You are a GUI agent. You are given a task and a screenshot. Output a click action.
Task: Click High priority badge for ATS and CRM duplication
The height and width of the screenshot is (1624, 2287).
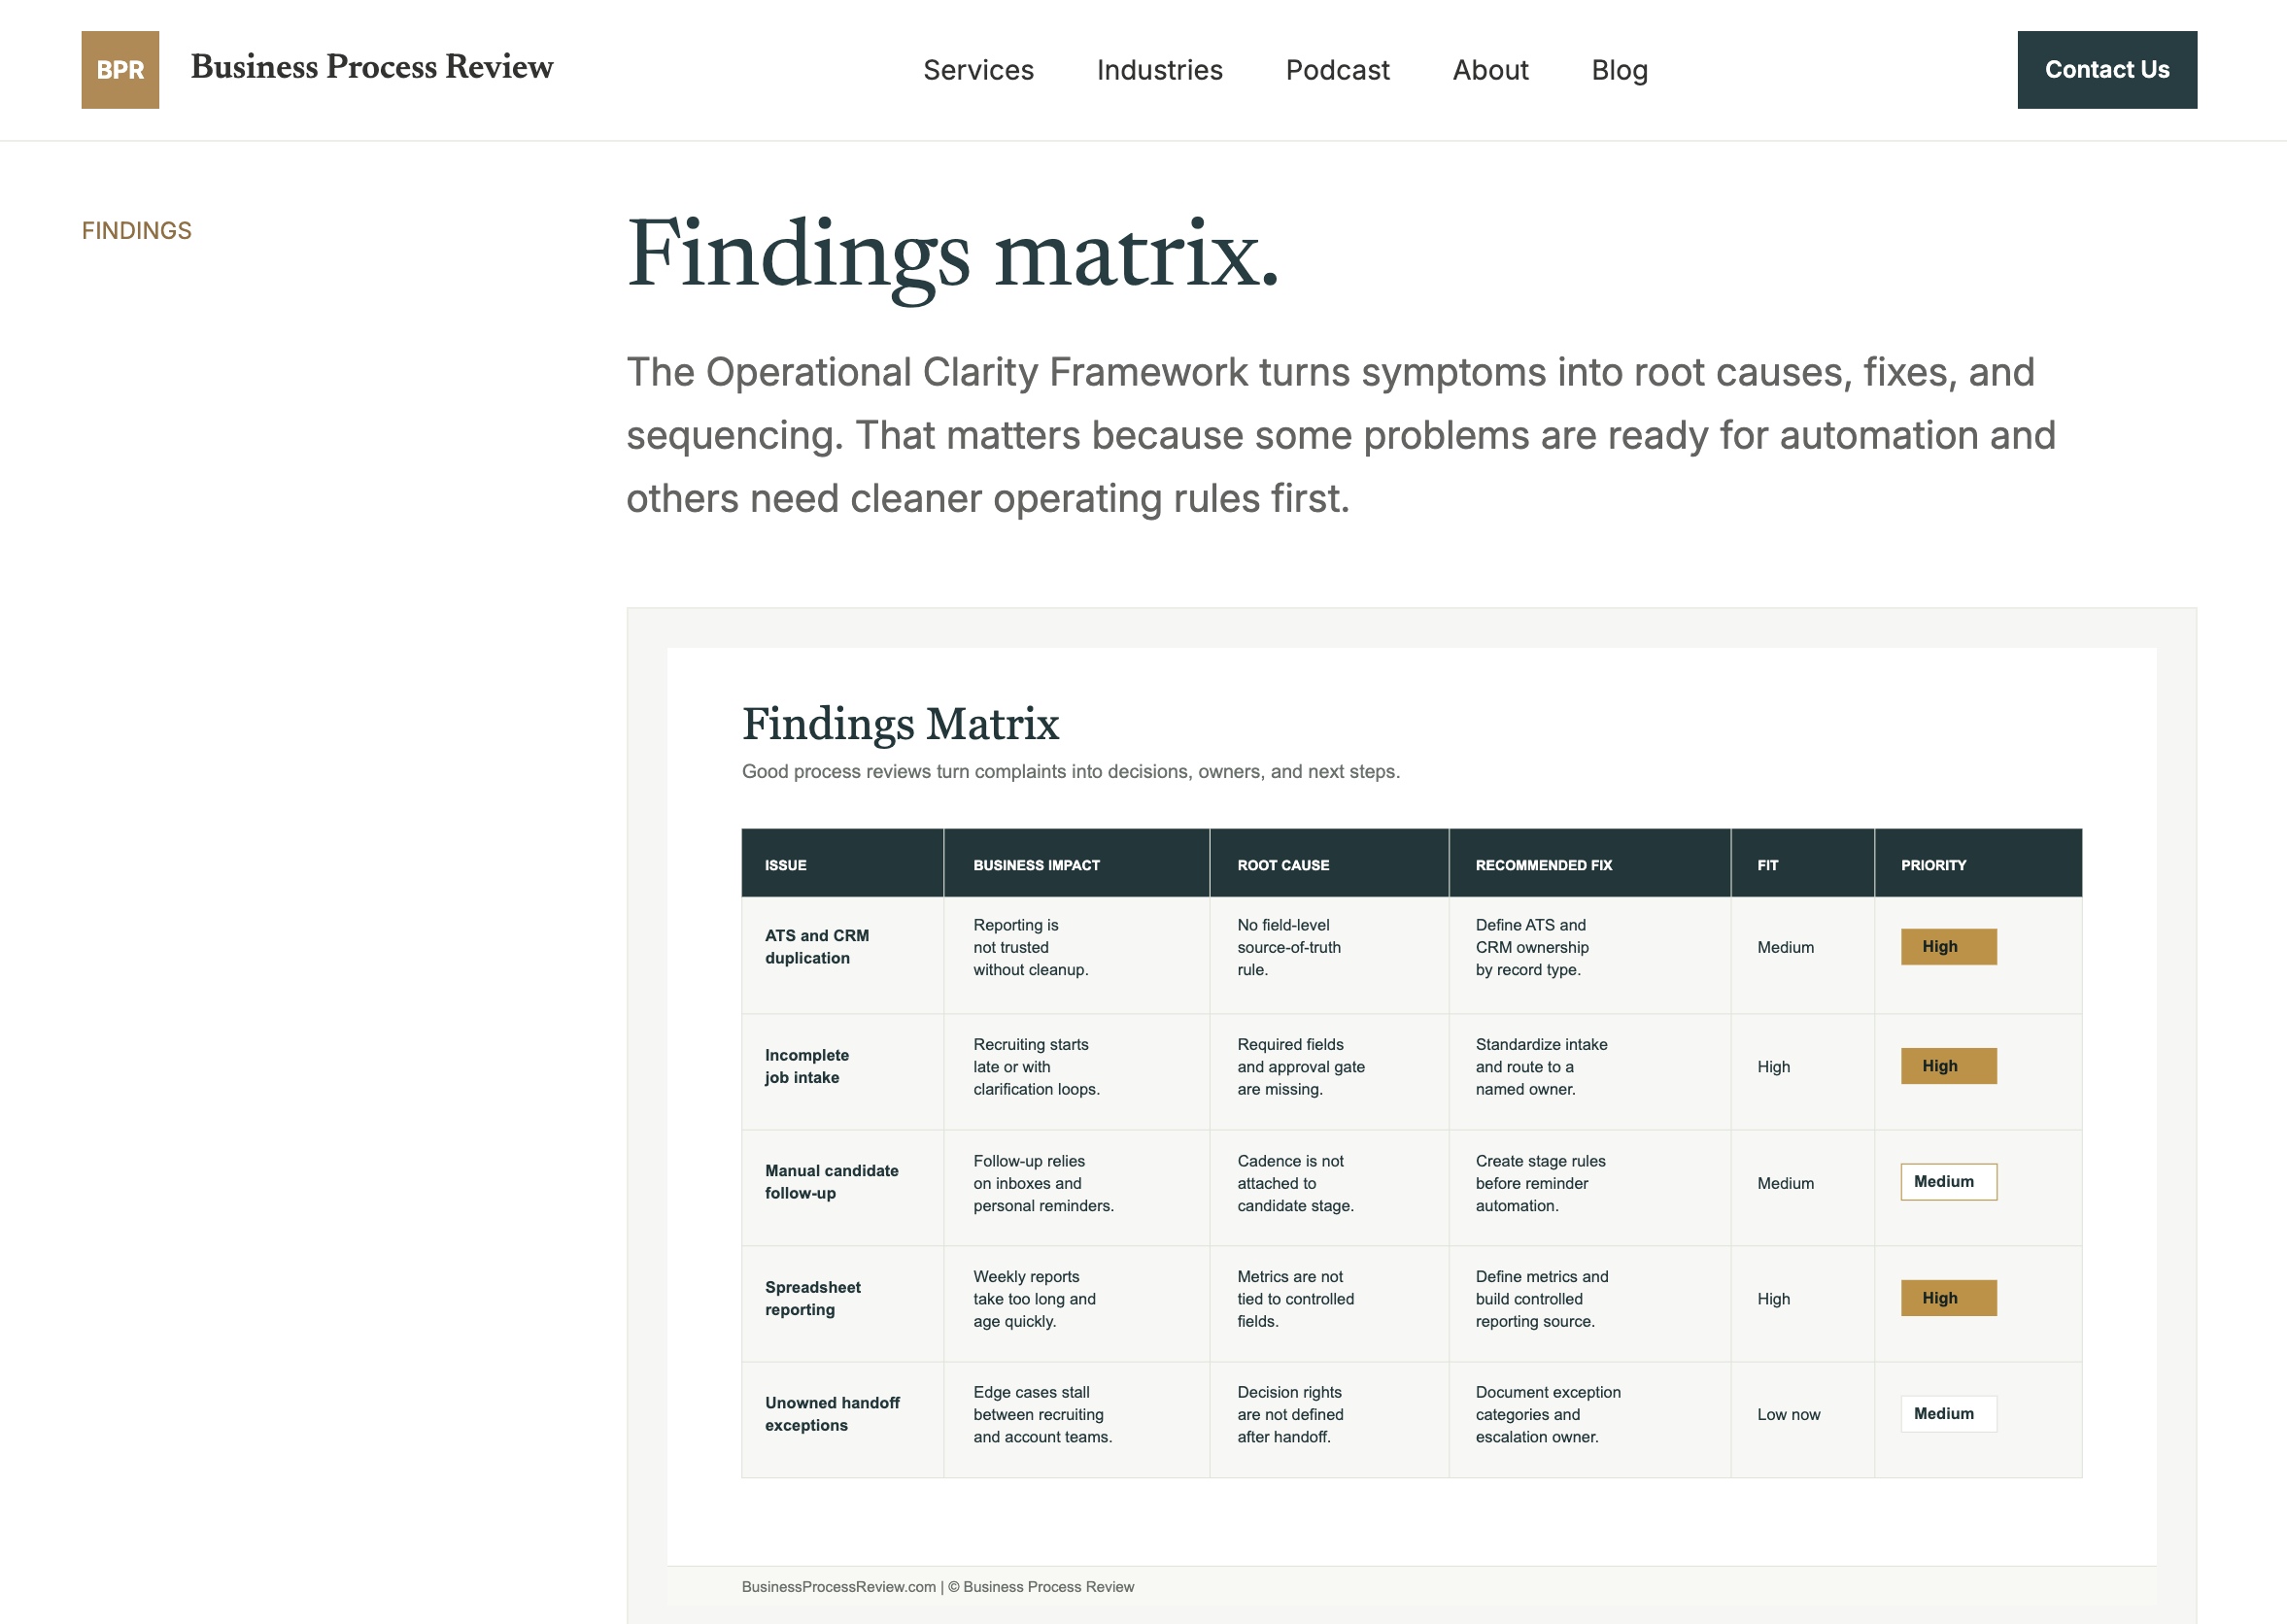tap(1948, 947)
